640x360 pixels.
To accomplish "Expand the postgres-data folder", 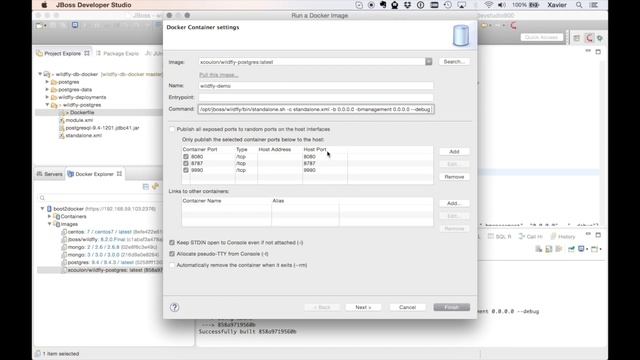I will (47, 89).
